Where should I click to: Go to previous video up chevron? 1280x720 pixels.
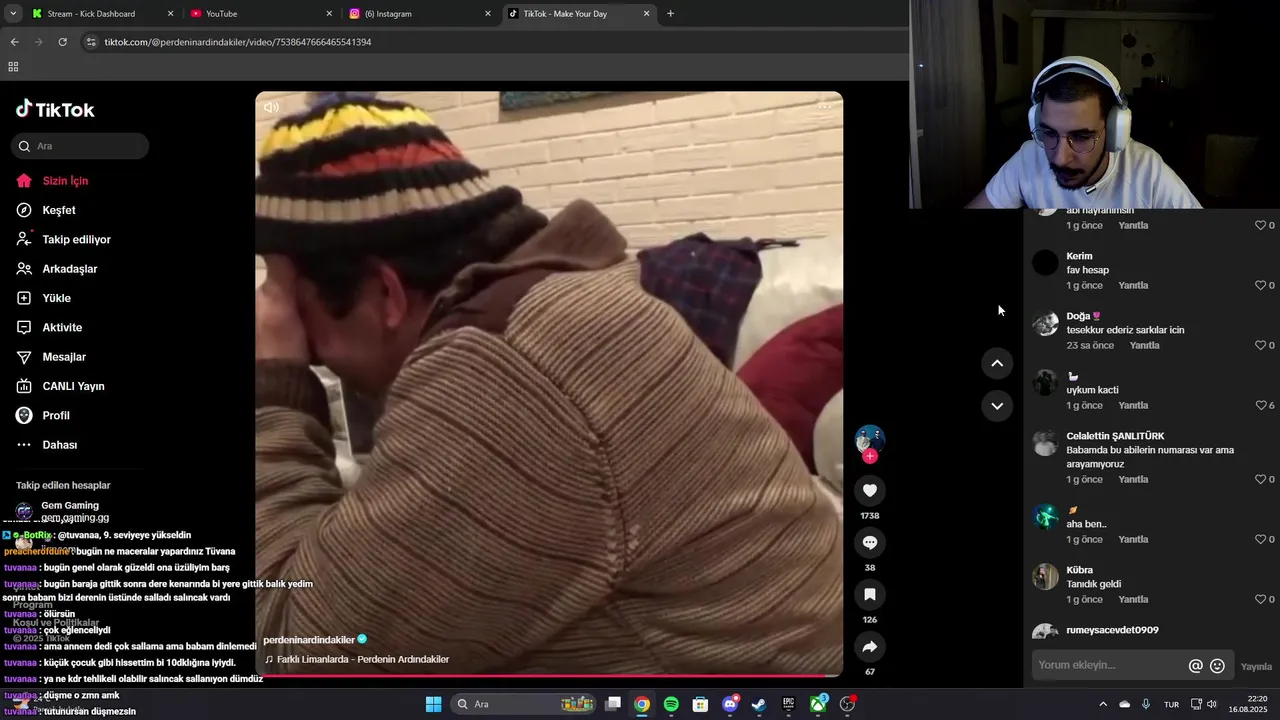pyautogui.click(x=997, y=364)
